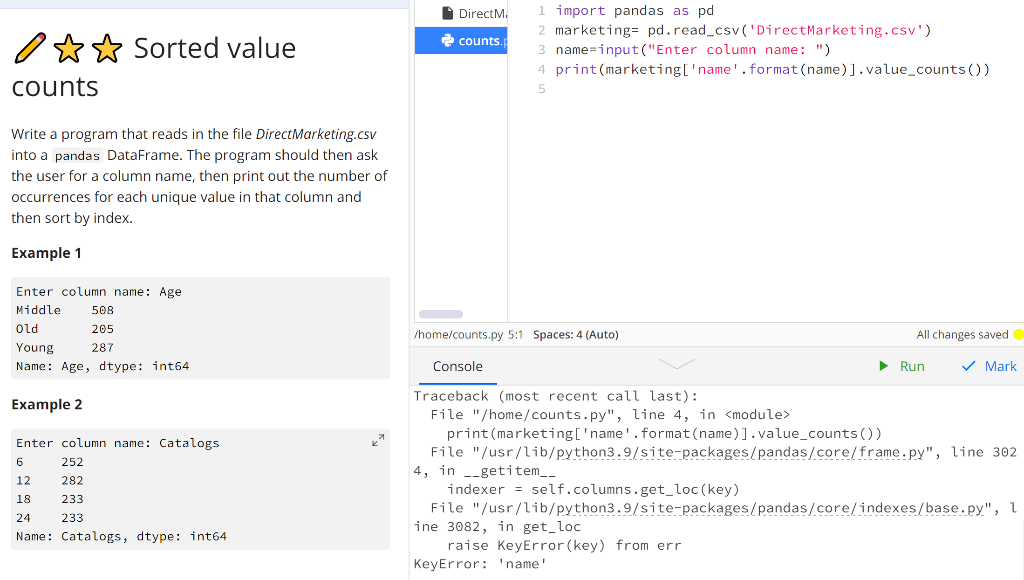1024x580 pixels.
Task: Click the KeyError: 'name' message in console
Action: tap(480, 564)
